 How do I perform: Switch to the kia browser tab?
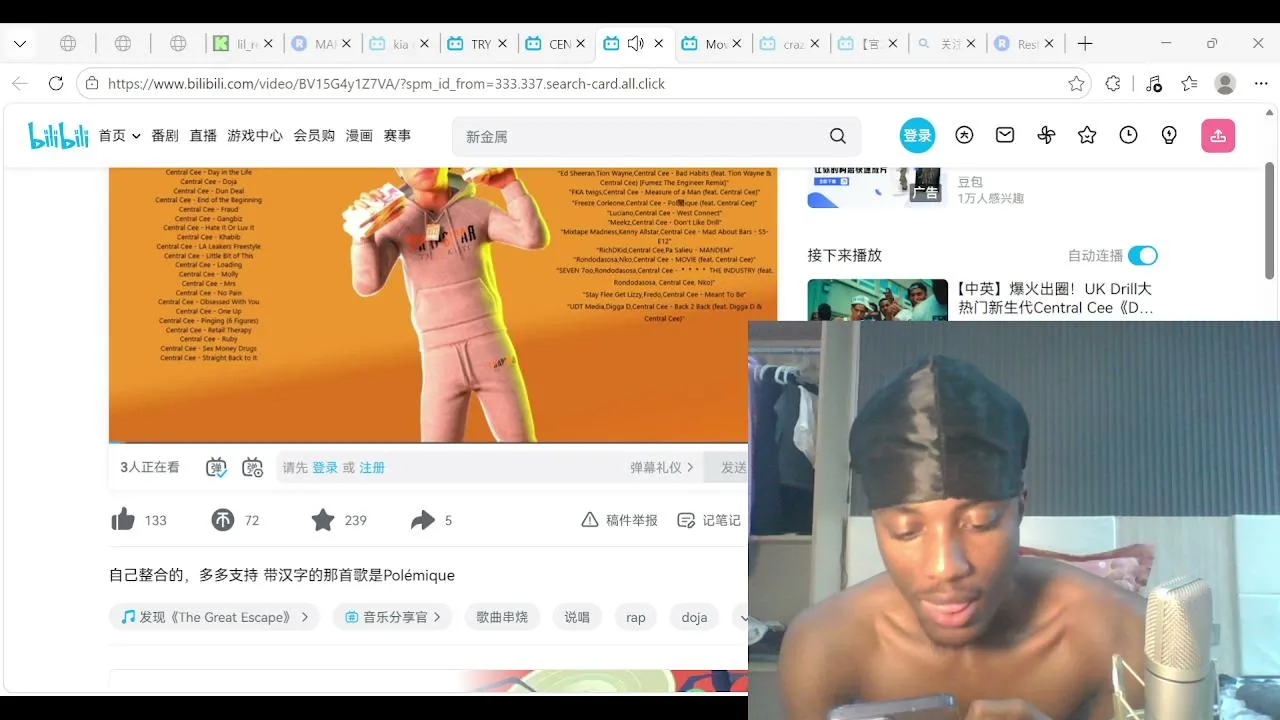coord(397,44)
